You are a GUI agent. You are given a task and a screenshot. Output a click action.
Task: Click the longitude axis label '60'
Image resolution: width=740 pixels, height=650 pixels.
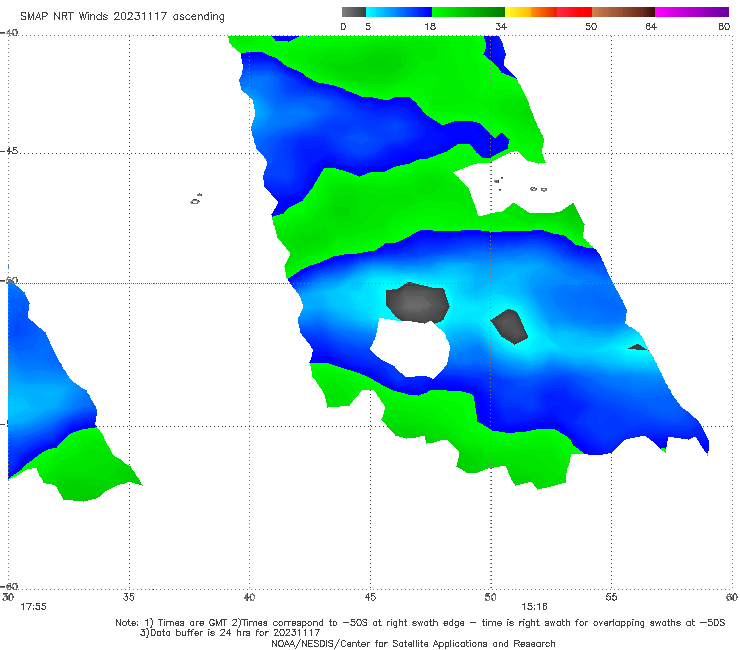[x=732, y=597]
